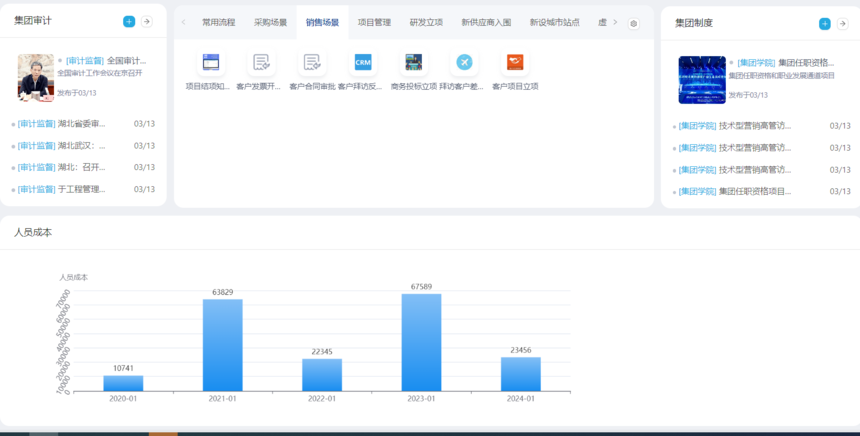860x436 pixels.
Task: Expand 集团制度 with the arrow button
Action: pos(842,23)
